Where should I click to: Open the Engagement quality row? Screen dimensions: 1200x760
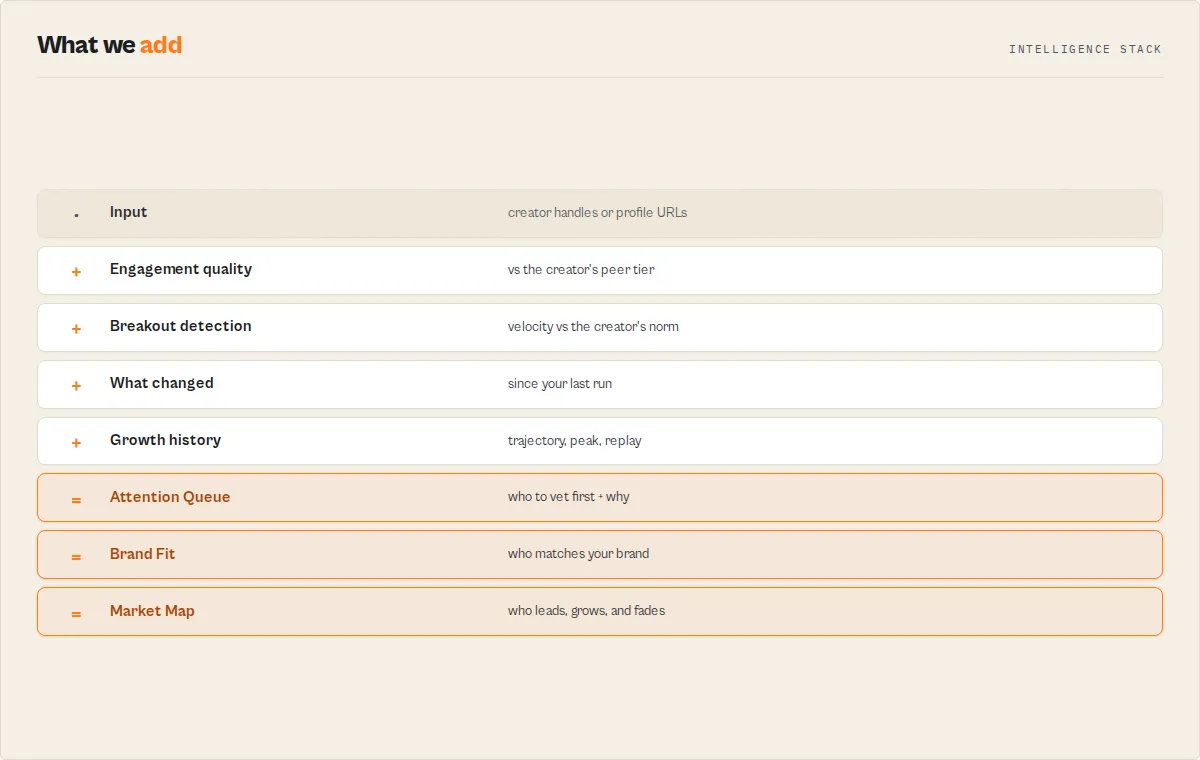click(x=600, y=270)
